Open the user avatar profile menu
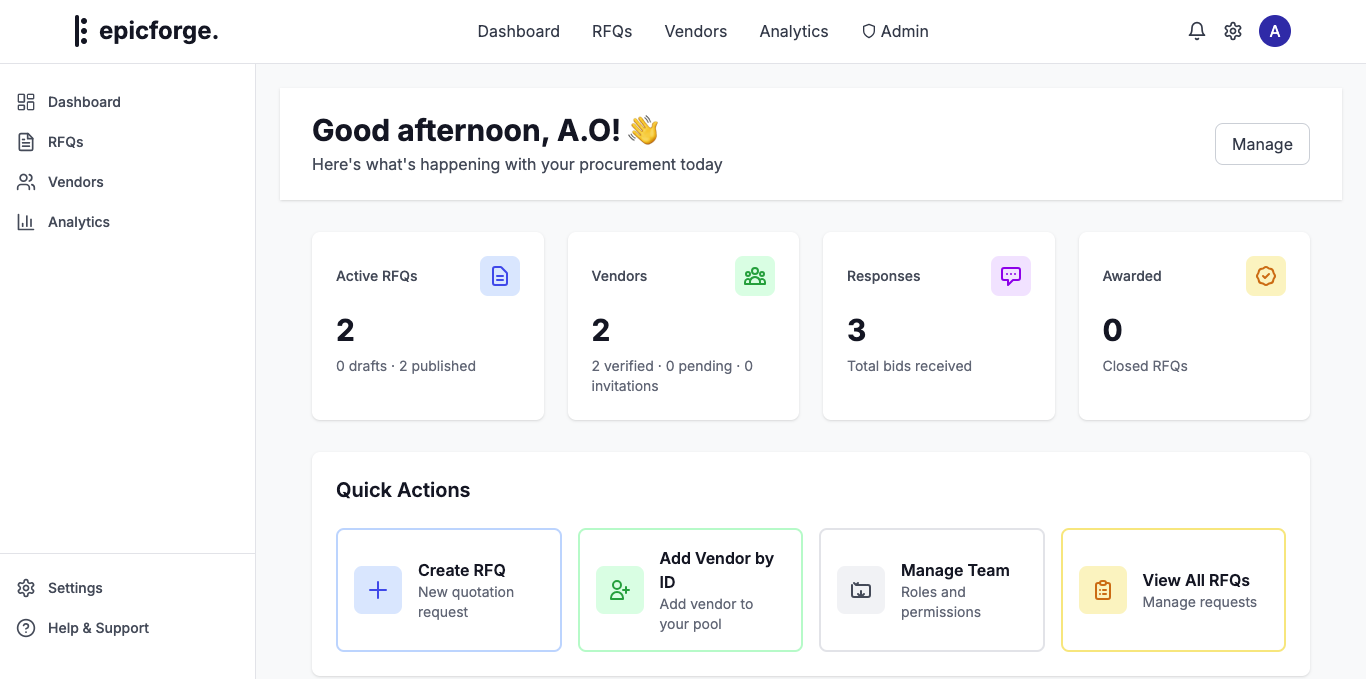 [1274, 31]
